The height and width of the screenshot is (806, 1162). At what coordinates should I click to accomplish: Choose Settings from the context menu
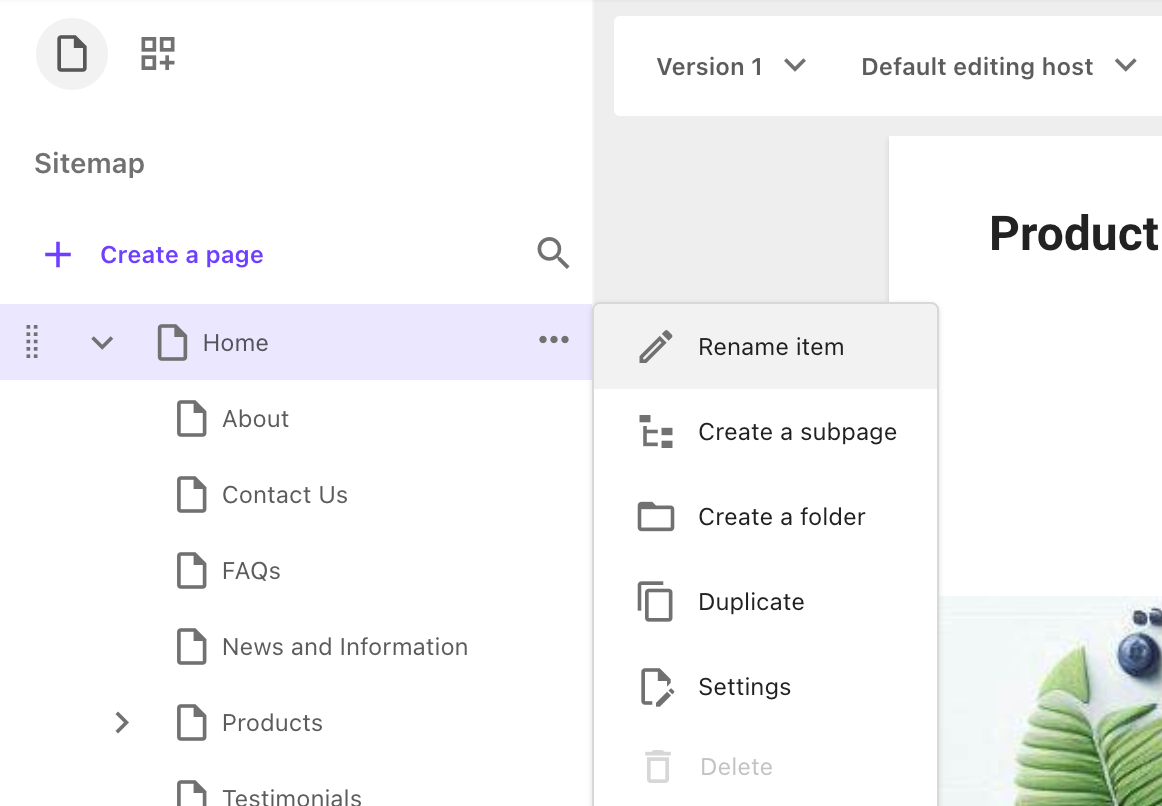pos(766,687)
